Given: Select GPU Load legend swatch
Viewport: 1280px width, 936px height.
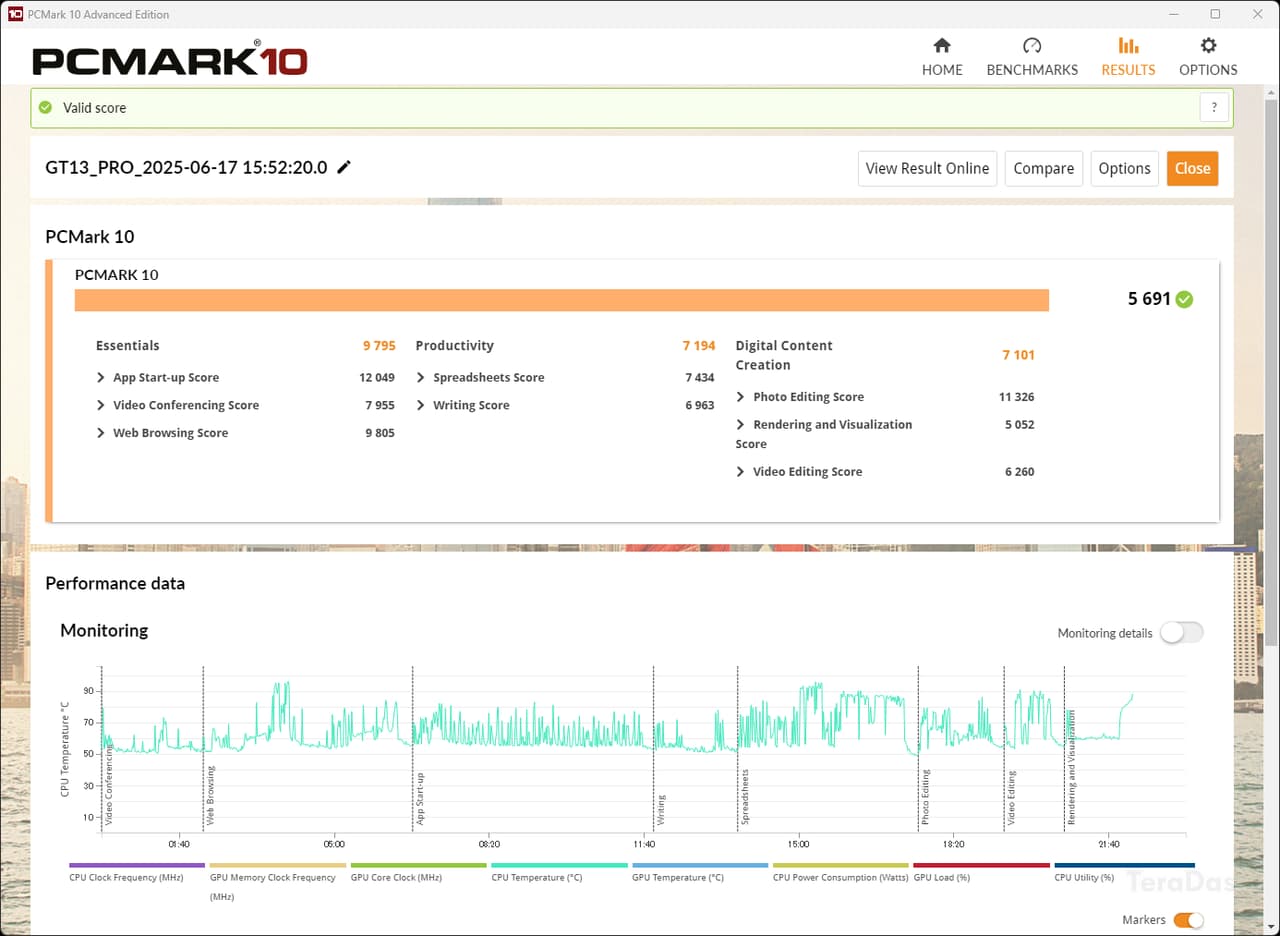Looking at the screenshot, I should click(981, 865).
